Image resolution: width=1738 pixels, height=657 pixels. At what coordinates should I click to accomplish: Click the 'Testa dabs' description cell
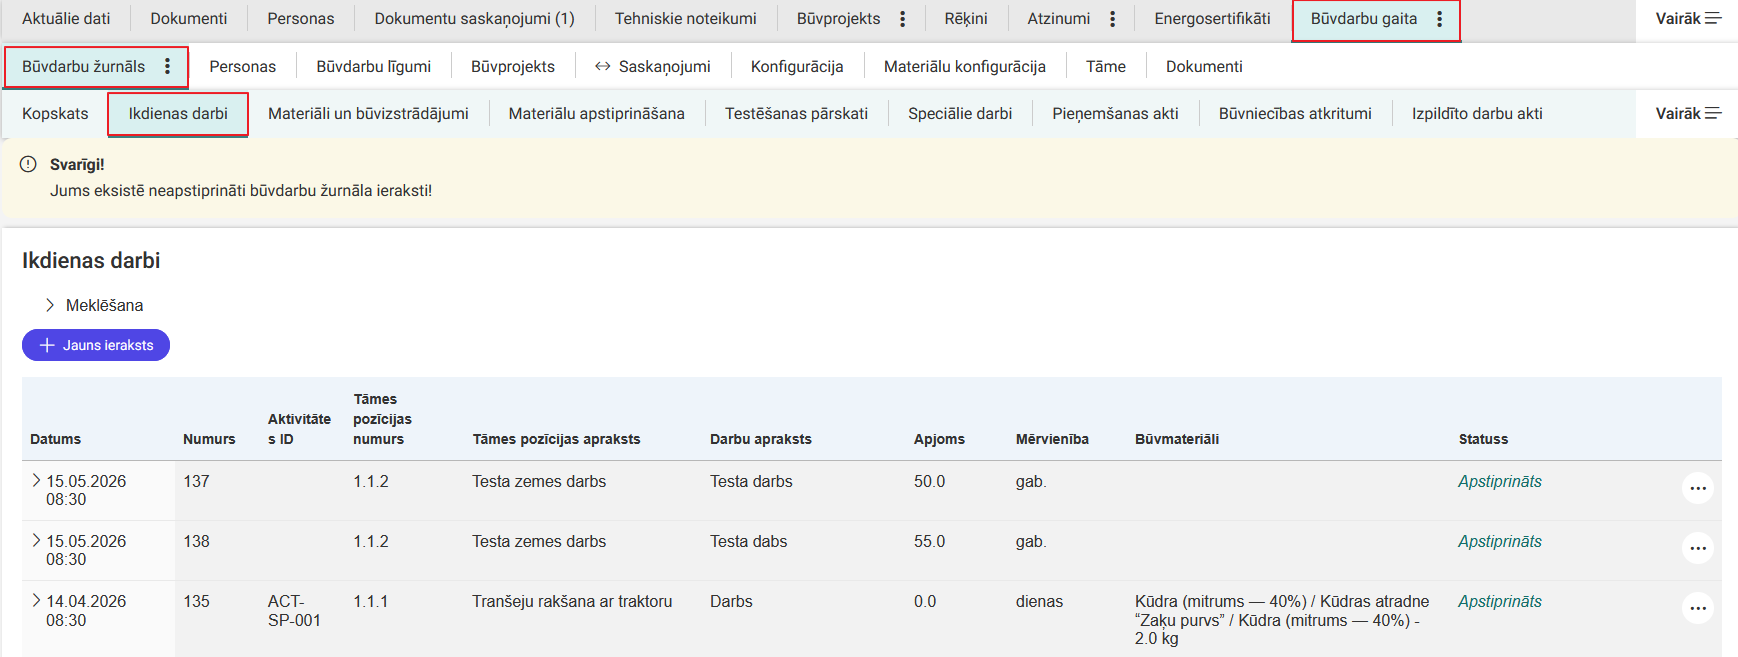tap(749, 541)
